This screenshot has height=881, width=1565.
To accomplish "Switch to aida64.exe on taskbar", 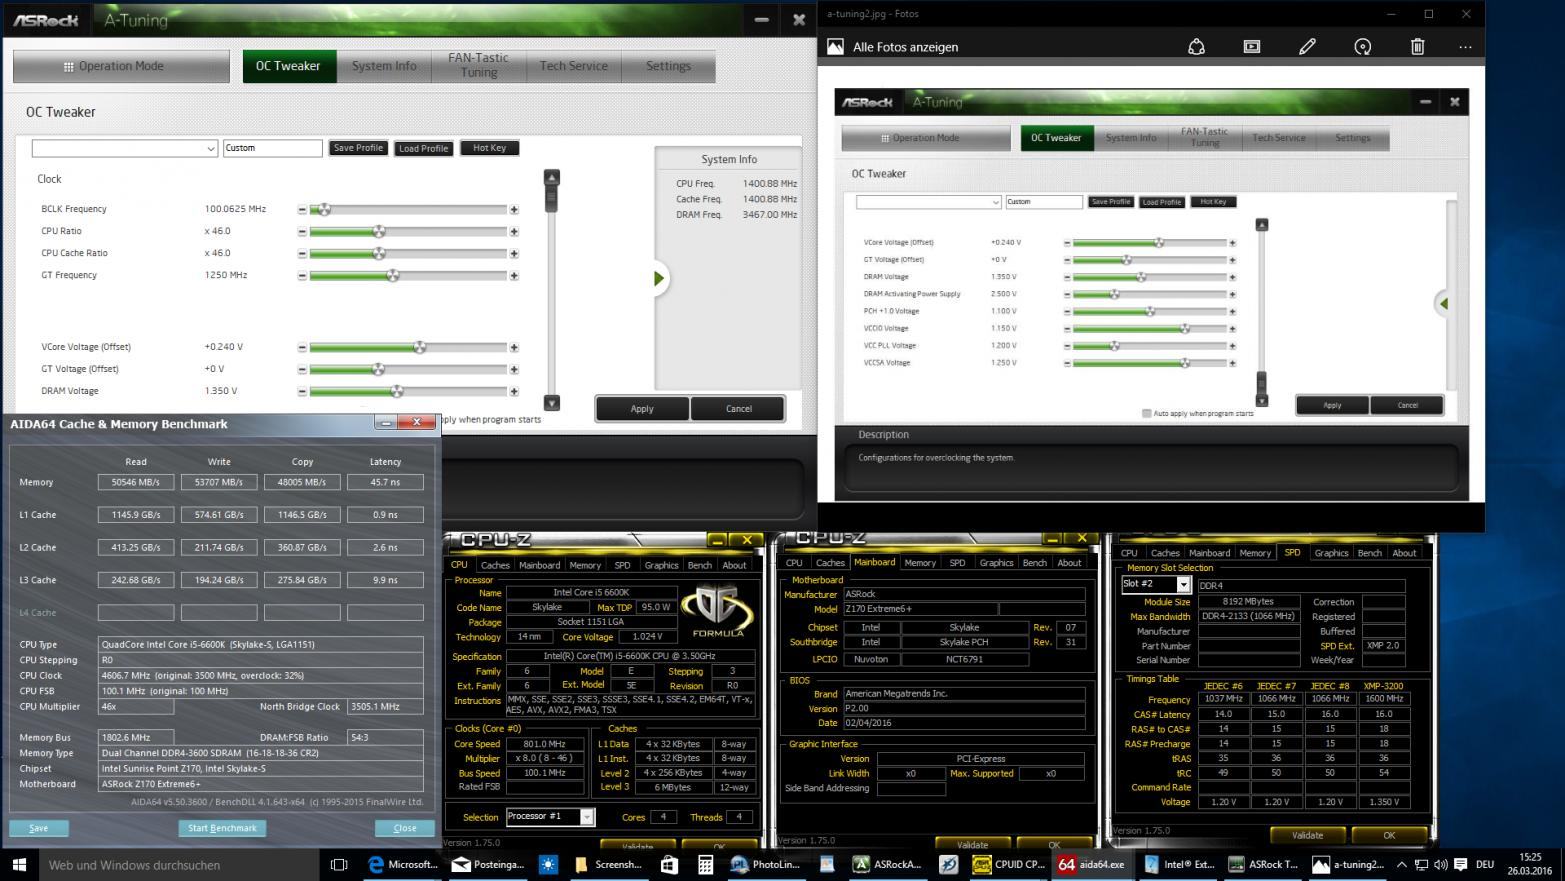I will 1092,864.
